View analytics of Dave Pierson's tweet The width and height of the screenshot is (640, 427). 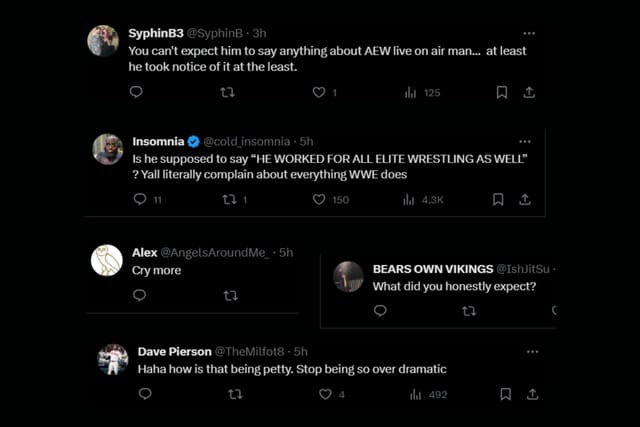coord(411,394)
